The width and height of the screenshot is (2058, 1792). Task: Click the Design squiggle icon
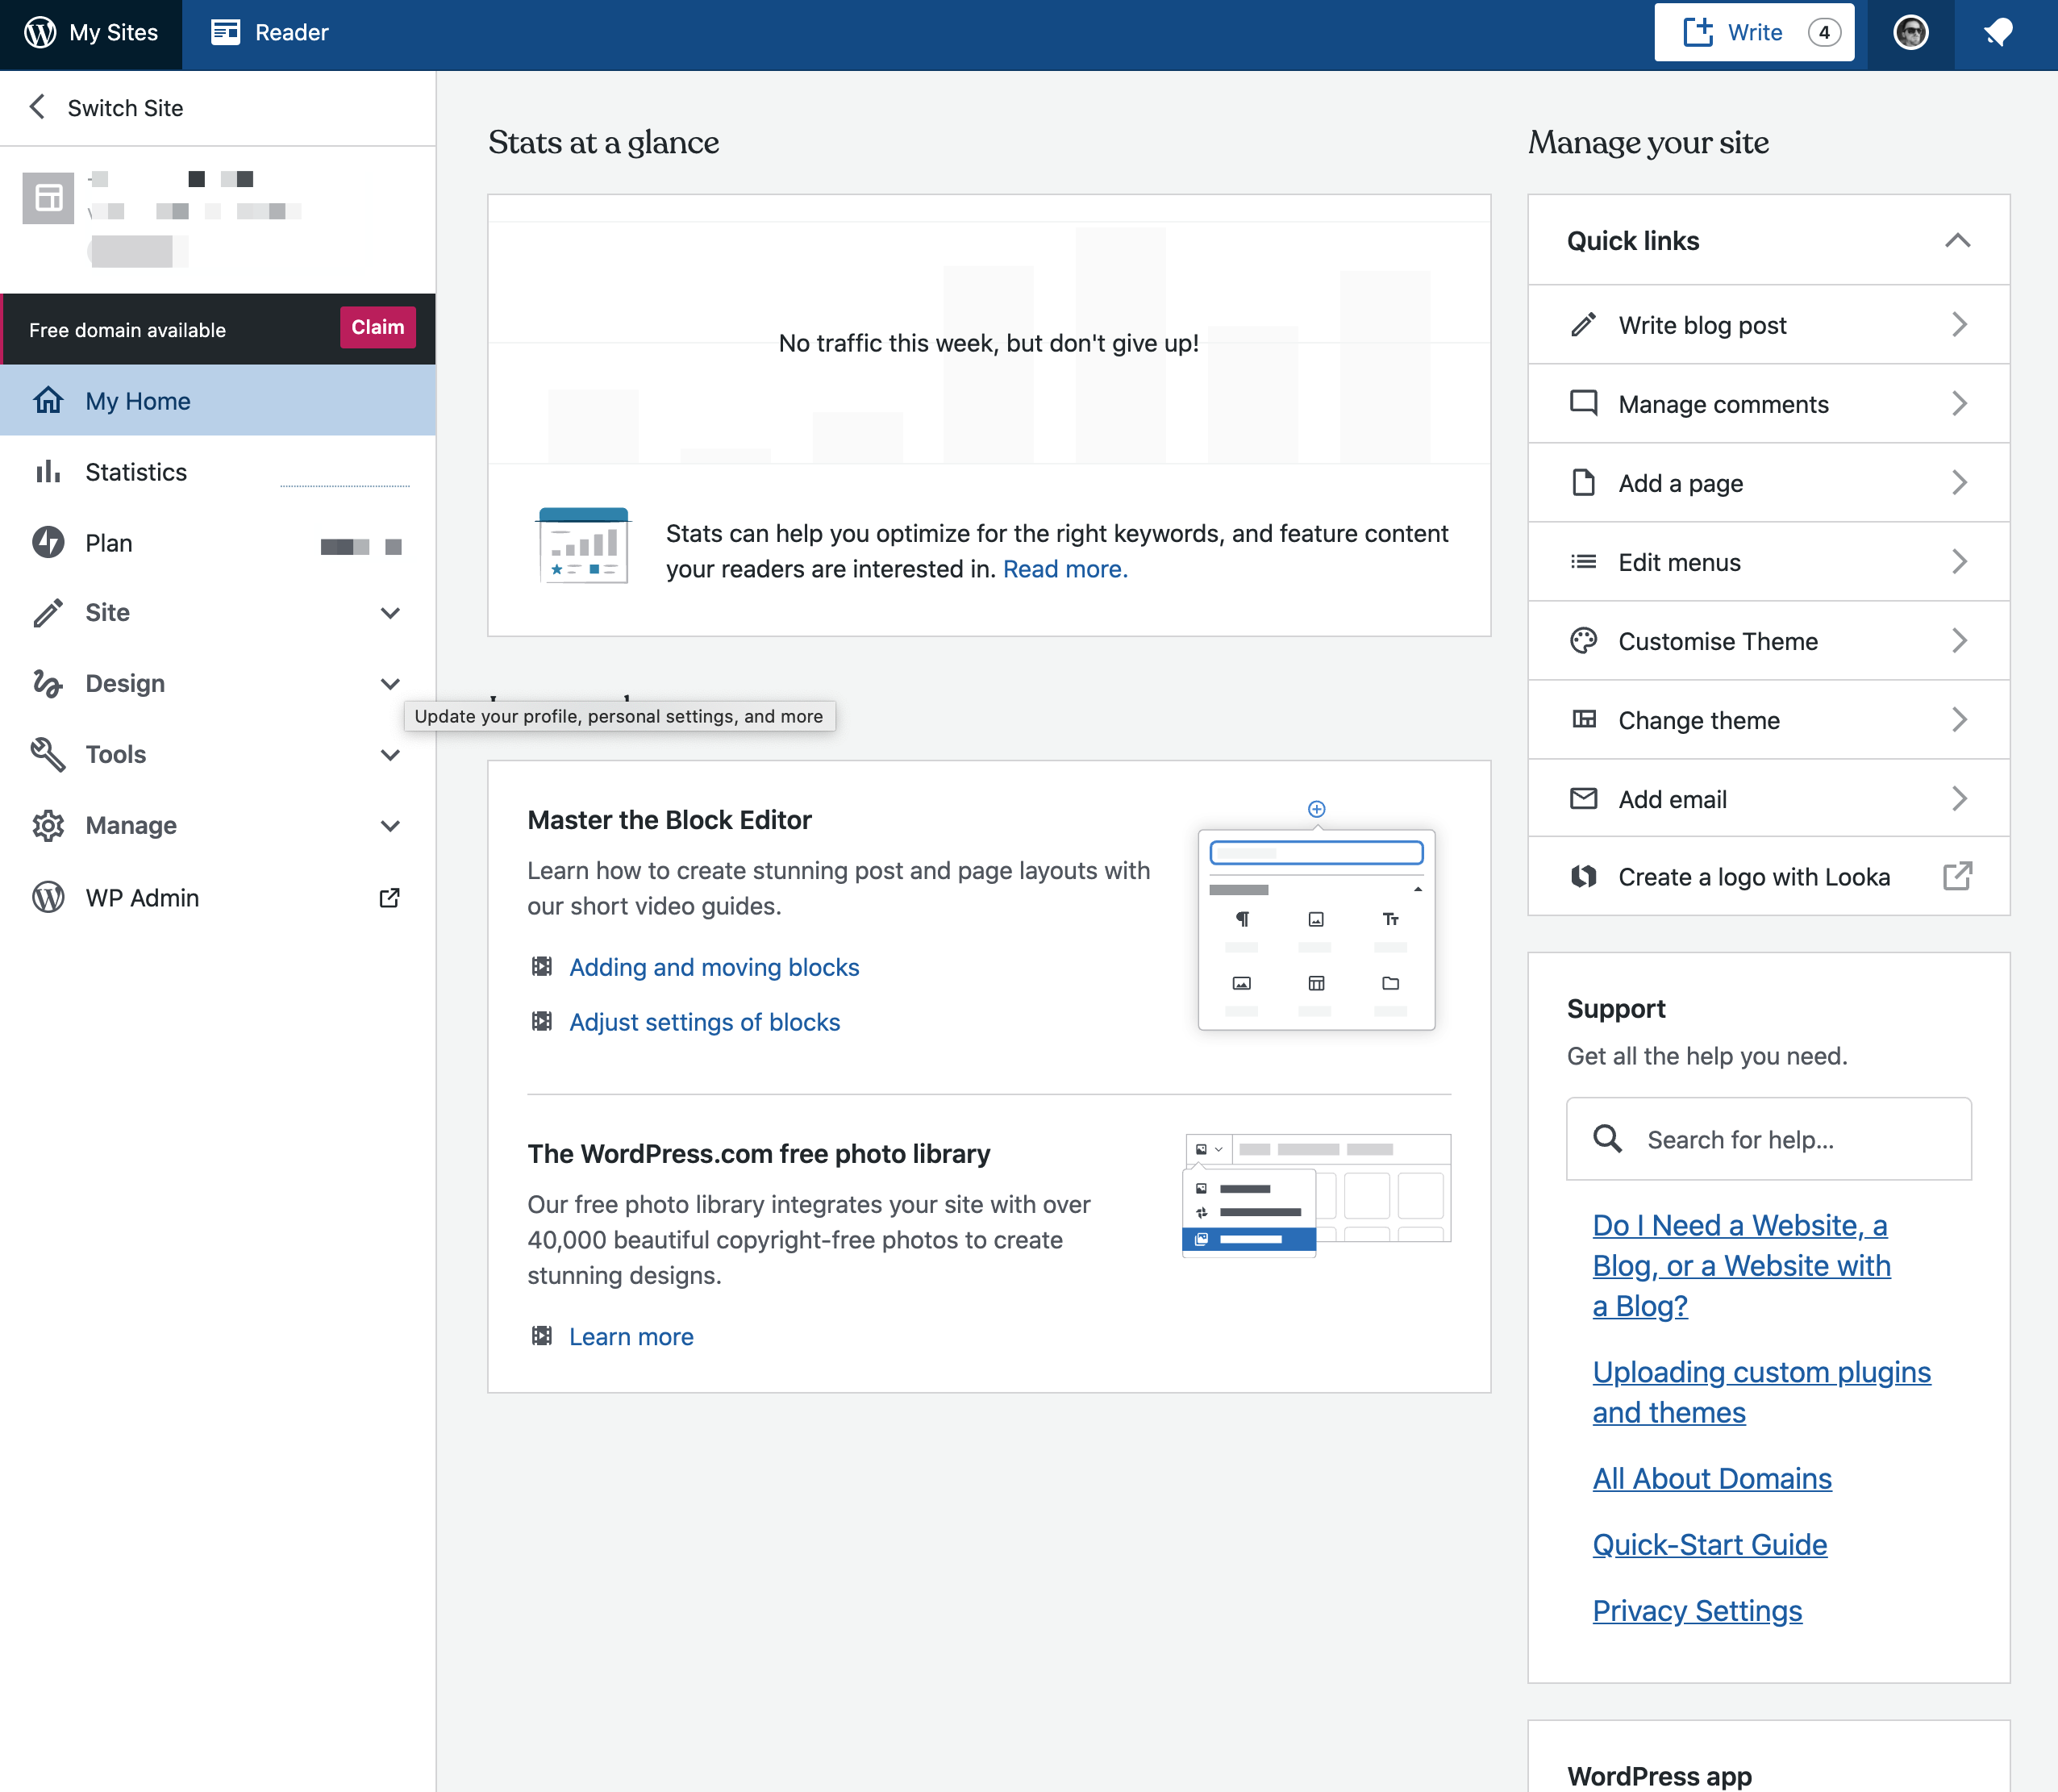[48, 683]
